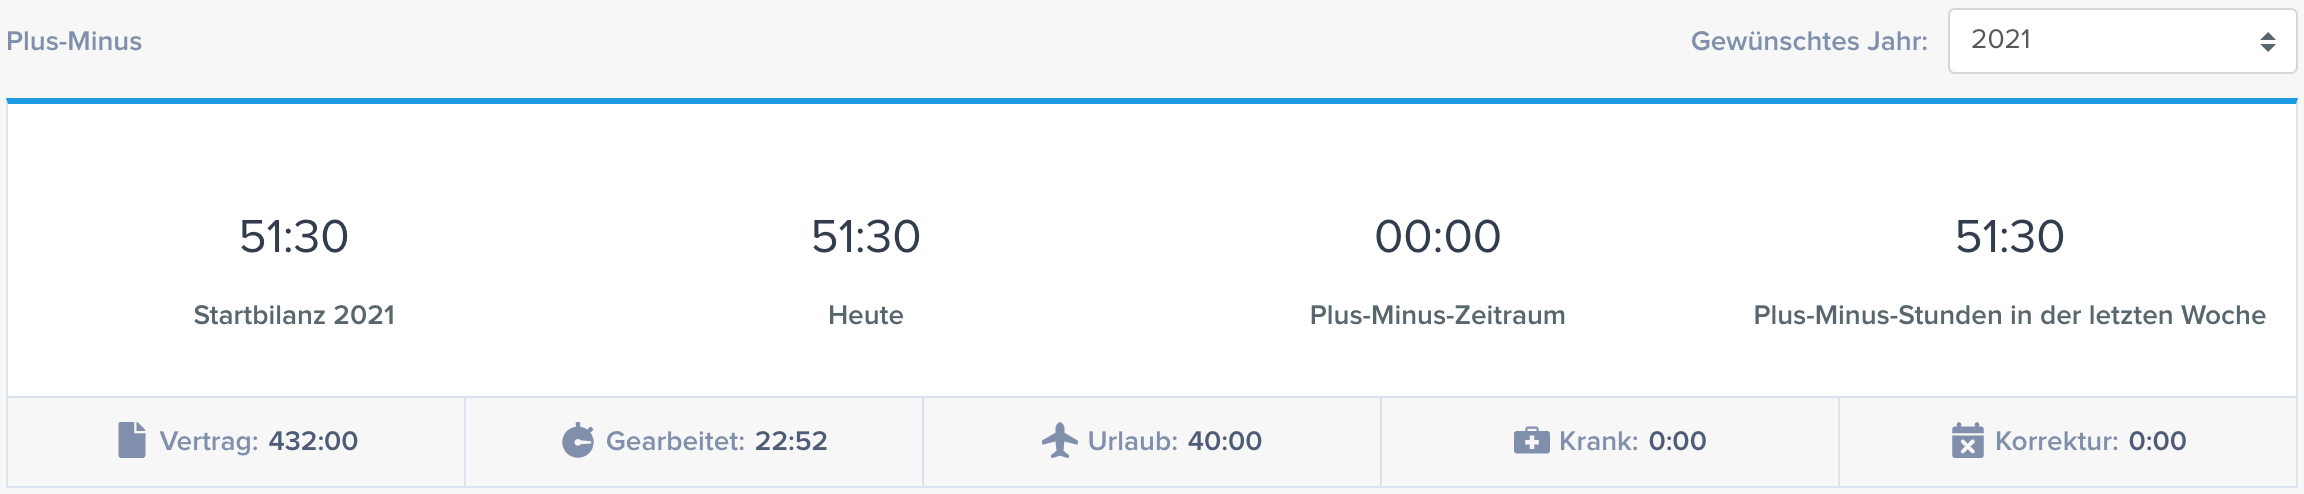Screen dimensions: 2304x494
Task: Click the Plus-Minus heading
Action: [x=74, y=41]
